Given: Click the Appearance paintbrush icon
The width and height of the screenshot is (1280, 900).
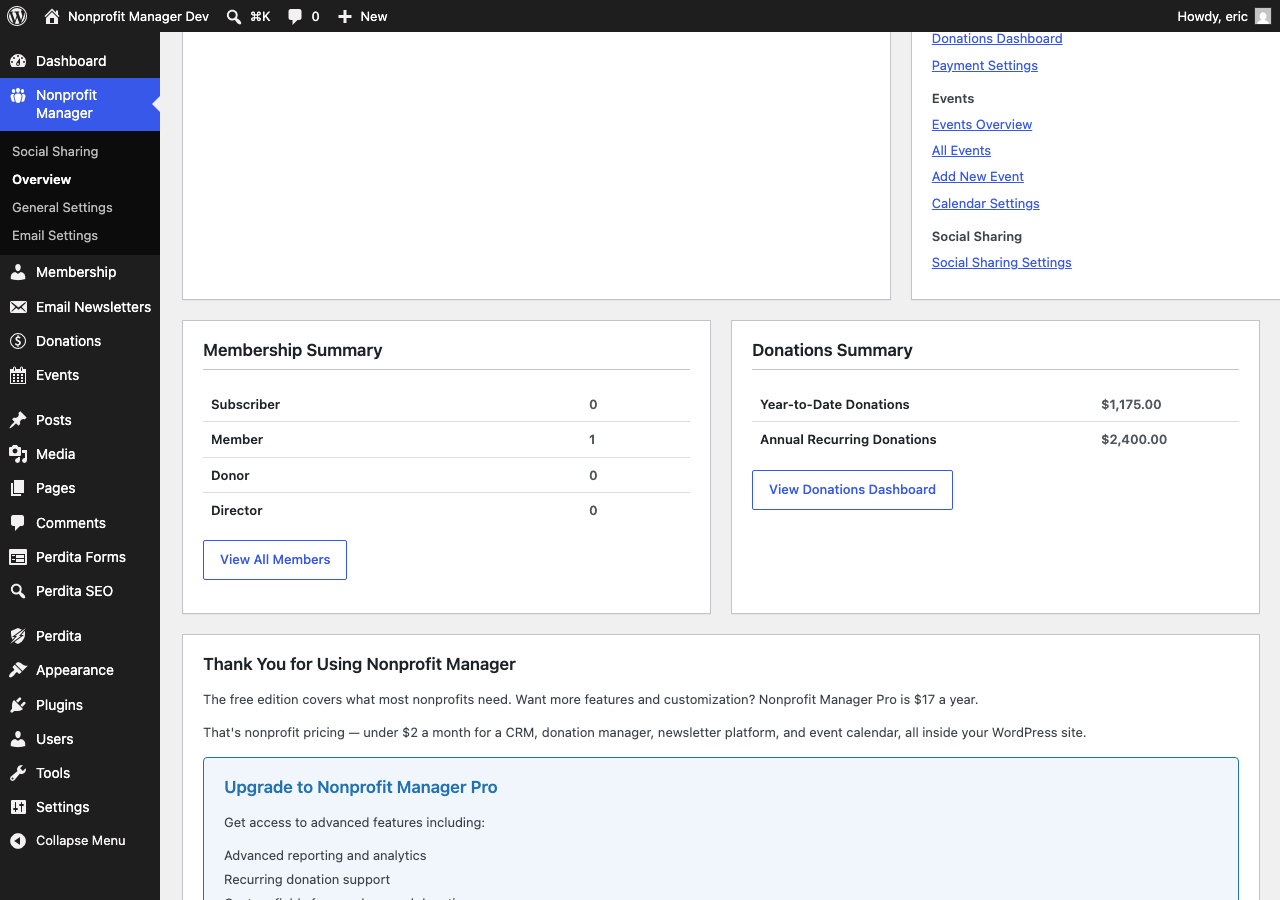Looking at the screenshot, I should click(18, 670).
